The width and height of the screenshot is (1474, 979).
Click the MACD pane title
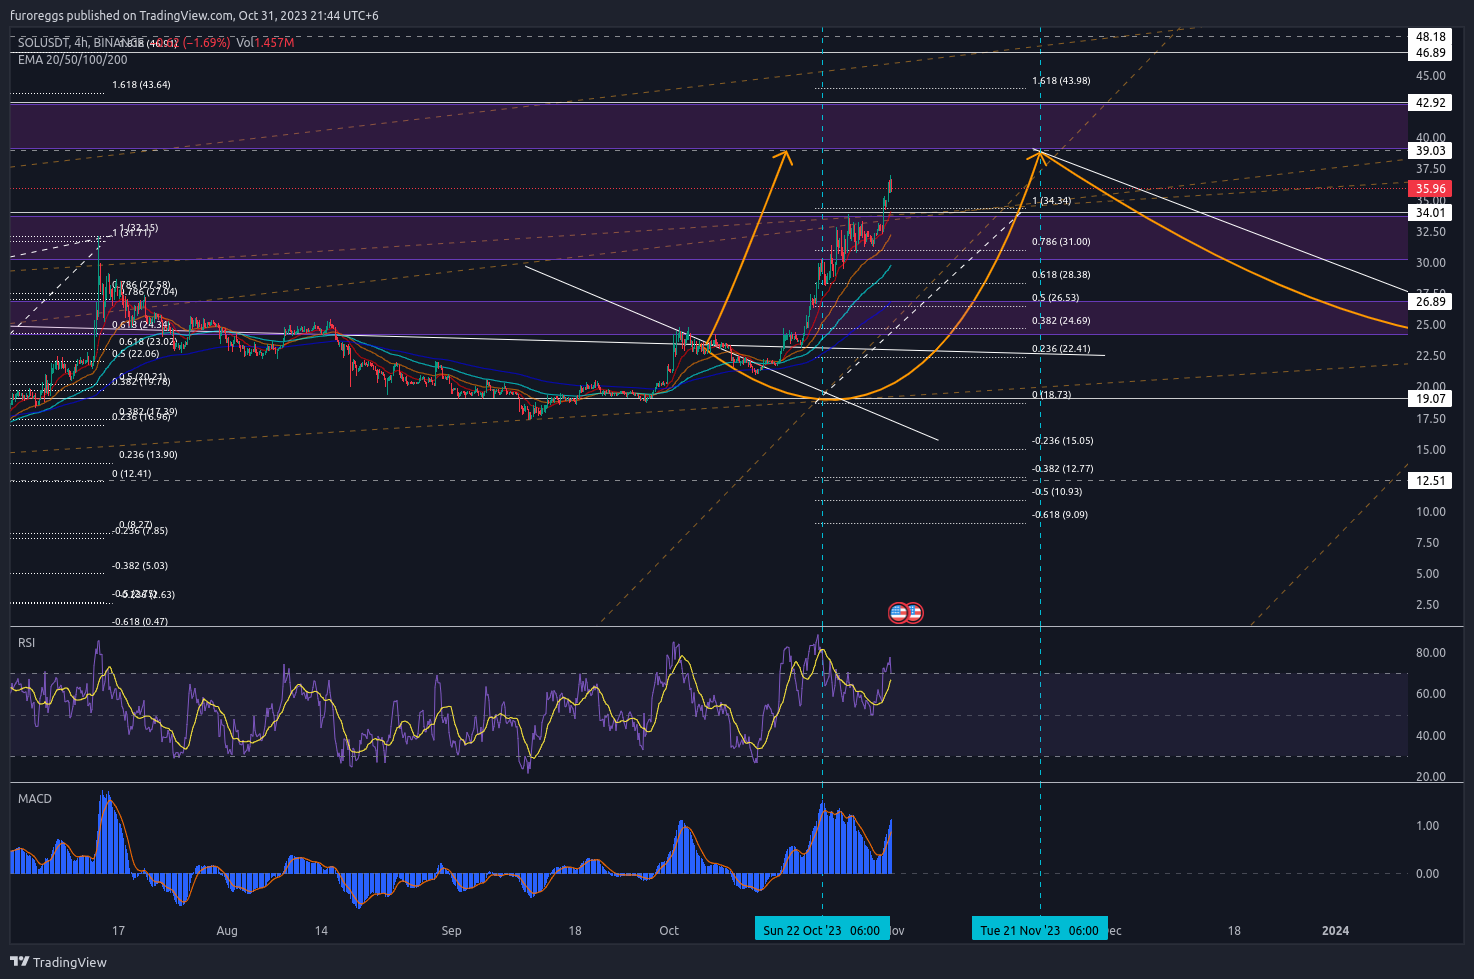[35, 798]
